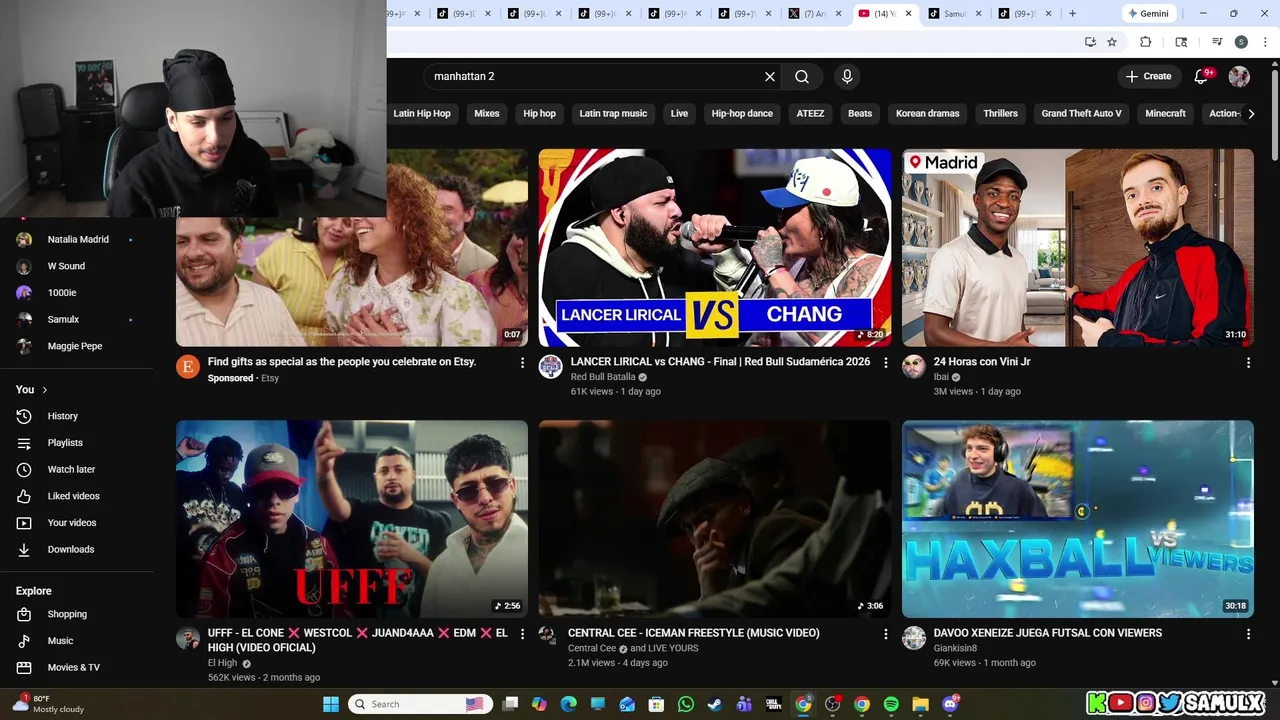
Task: Open three-dot menu for Central Cee Iceman Freestyle
Action: [885, 634]
